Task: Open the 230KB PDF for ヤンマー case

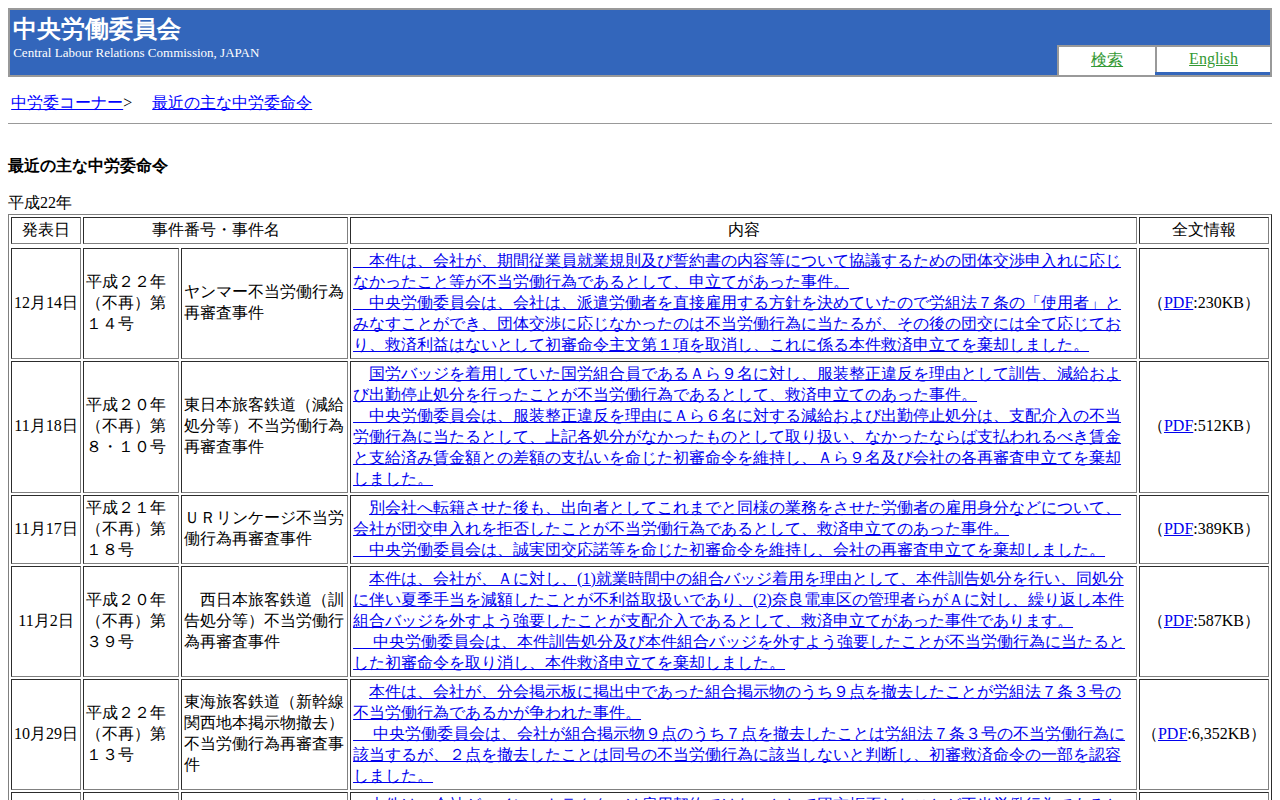Action: (x=1178, y=303)
